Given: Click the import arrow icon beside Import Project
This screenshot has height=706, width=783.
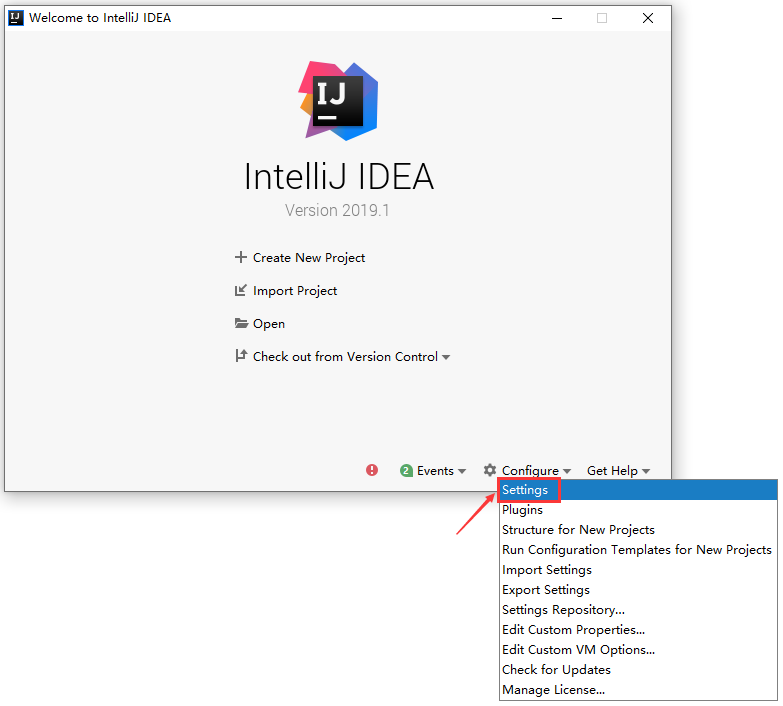Looking at the screenshot, I should coord(242,292).
